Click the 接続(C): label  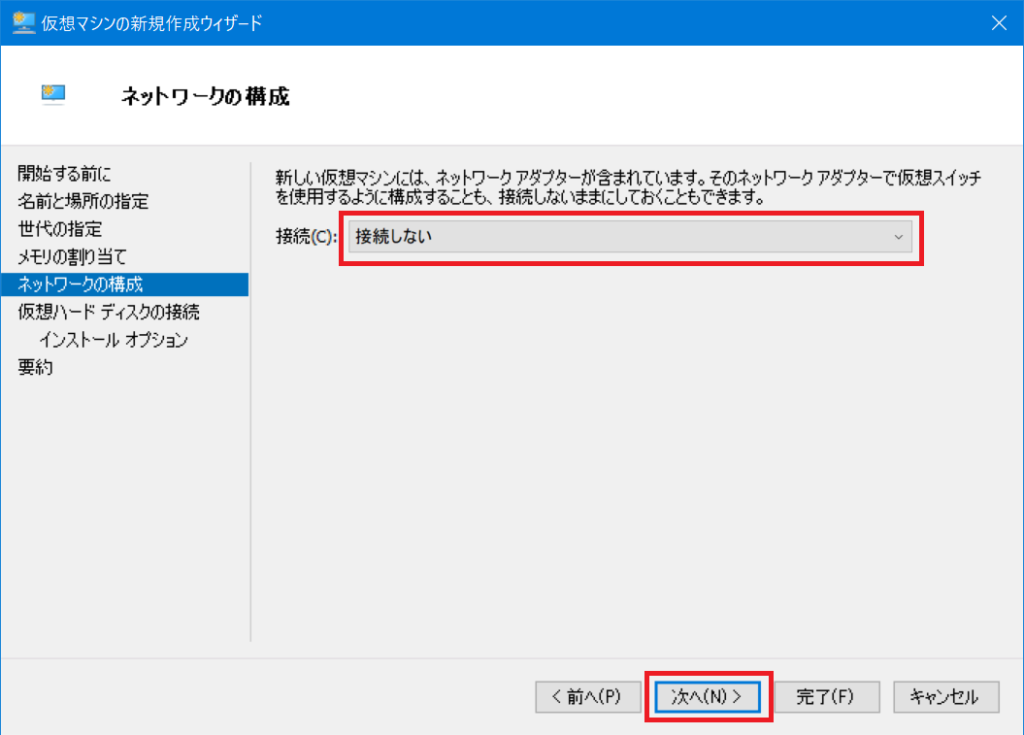(306, 237)
